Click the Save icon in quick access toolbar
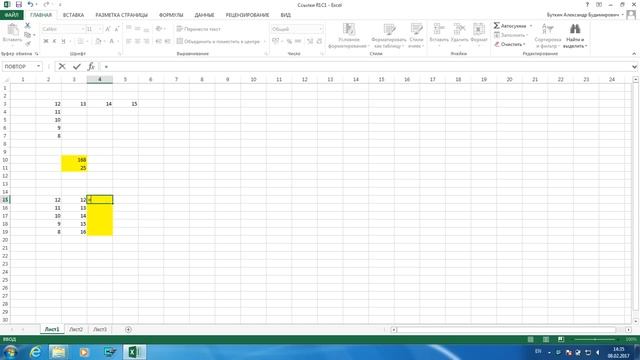The image size is (640, 360). 19,4
